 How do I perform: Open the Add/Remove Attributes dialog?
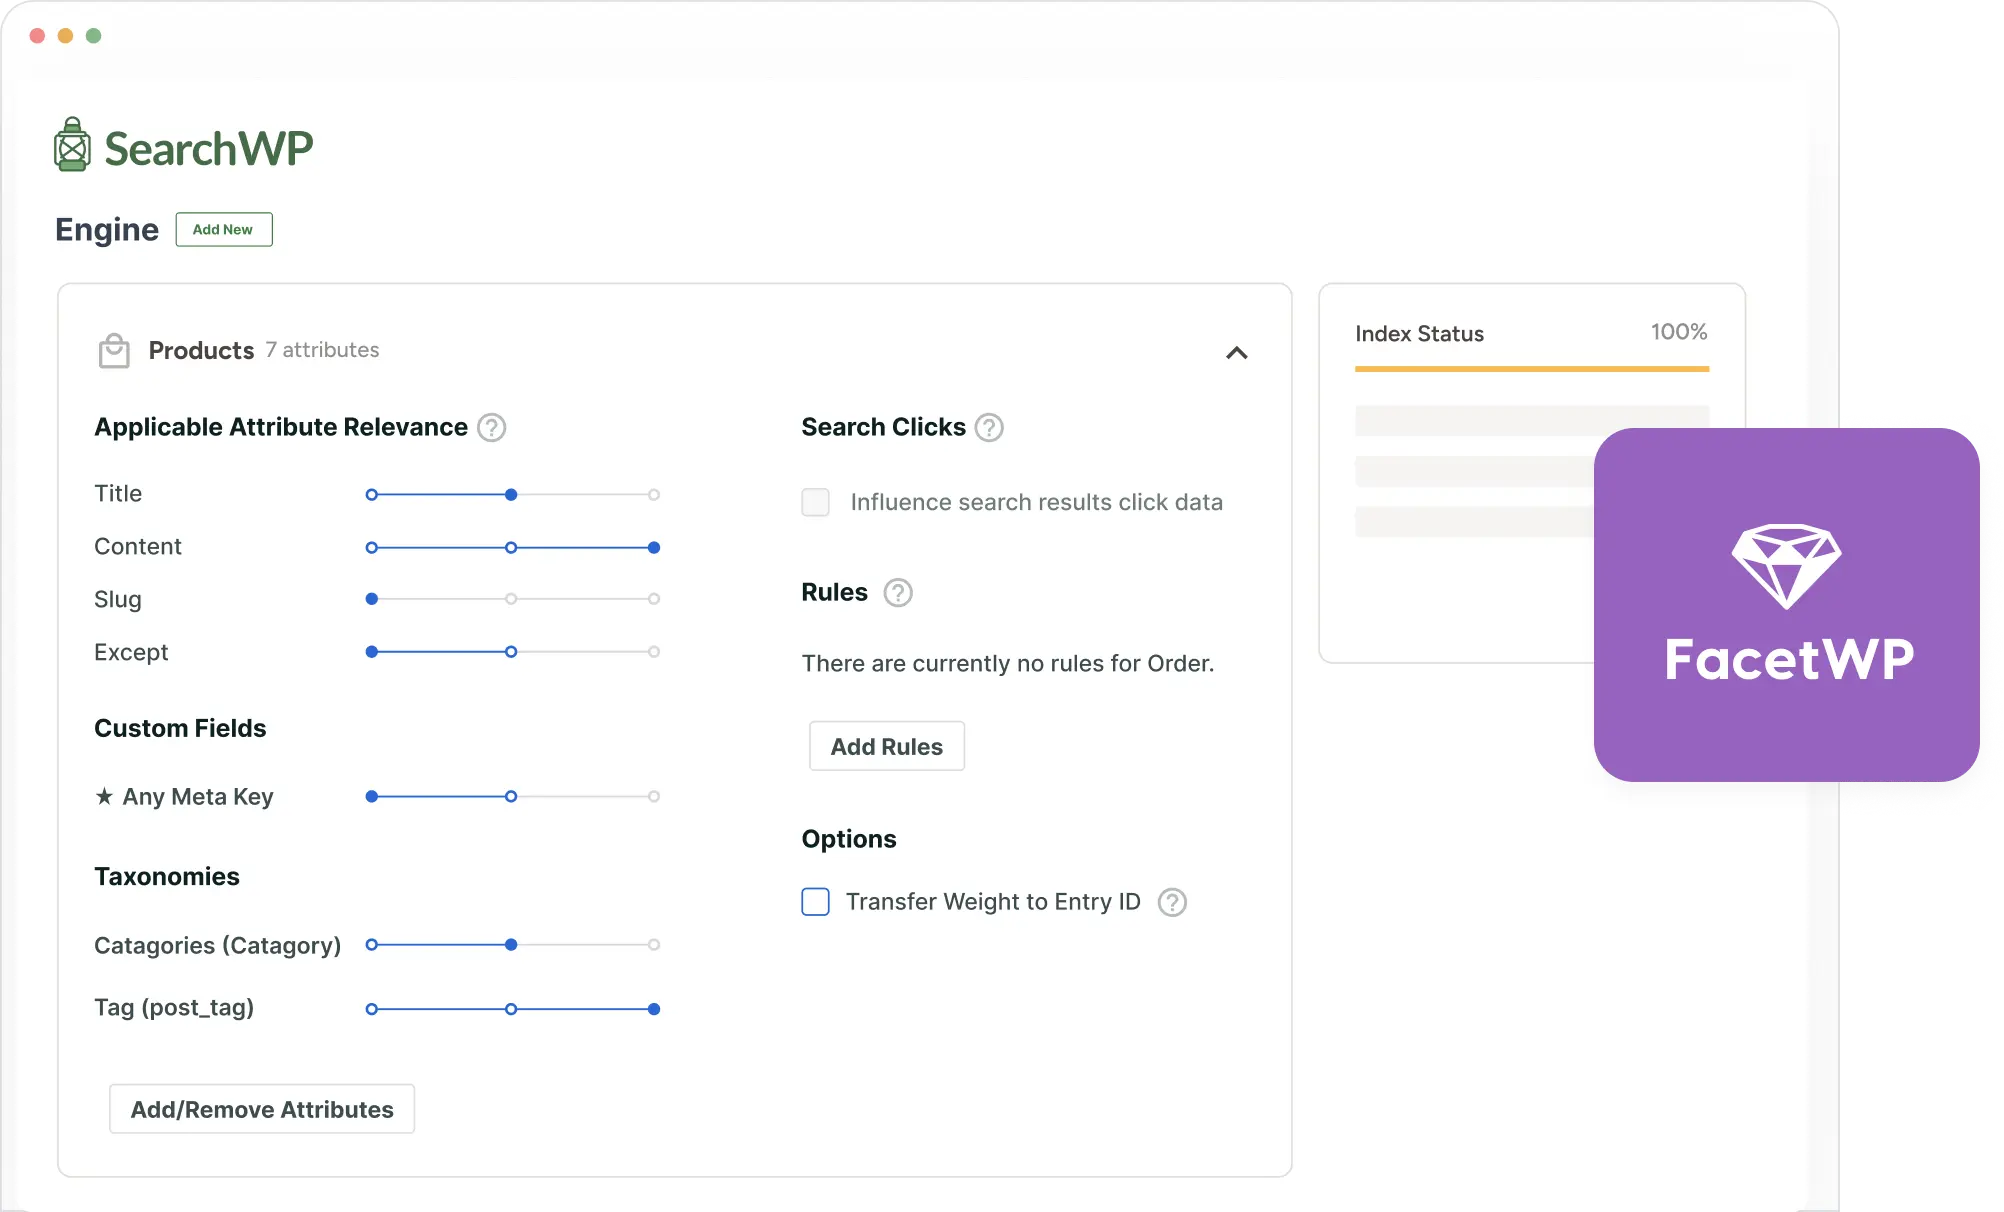[261, 1109]
